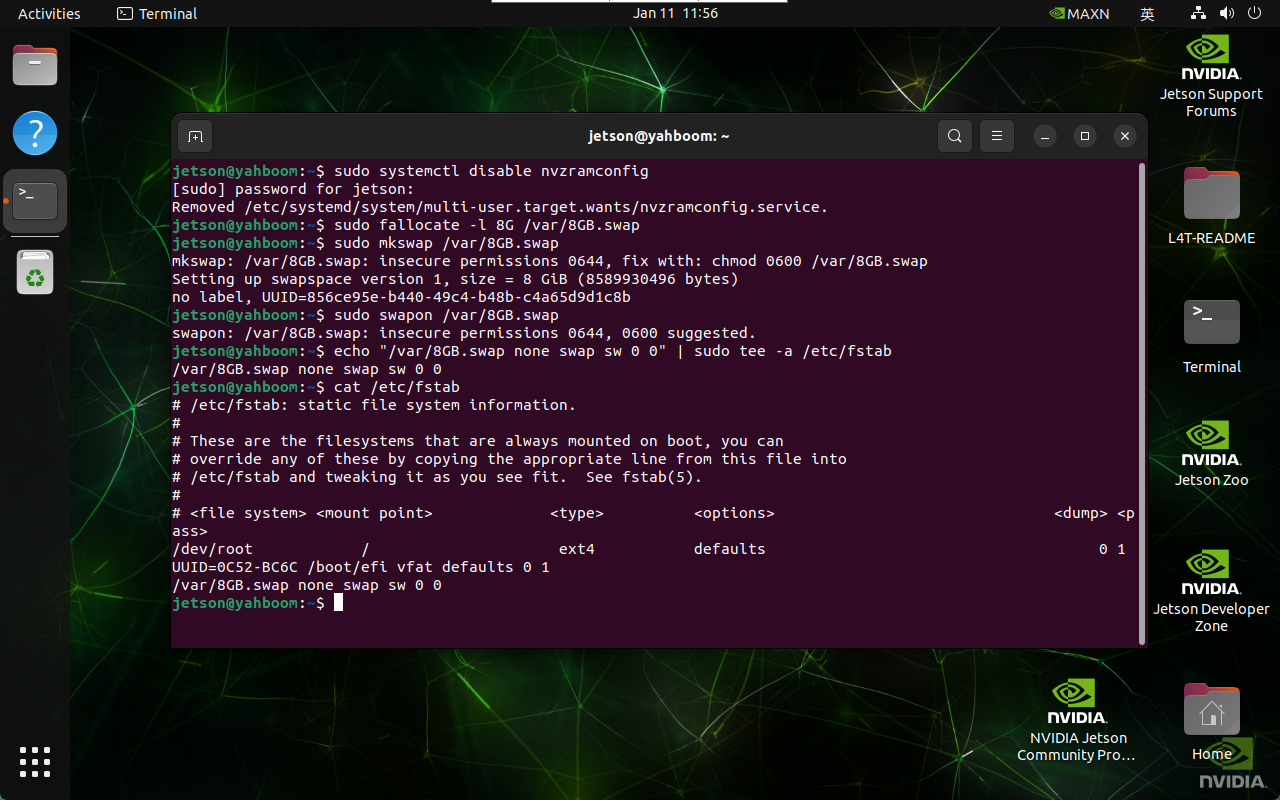Open the Files app in dock
Image resolution: width=1280 pixels, height=800 pixels.
35,66
